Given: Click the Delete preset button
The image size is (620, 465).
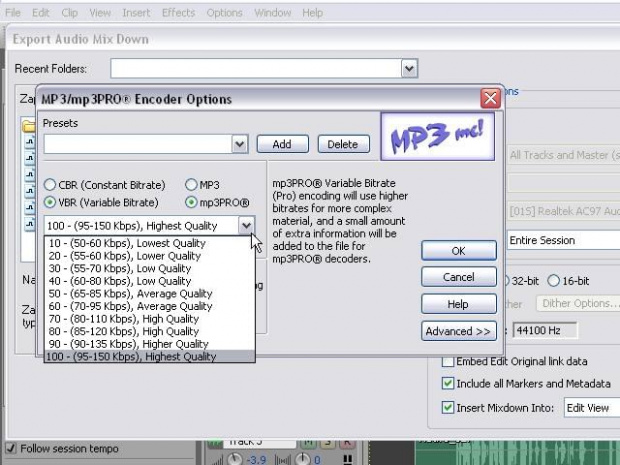Looking at the screenshot, I should [x=343, y=144].
